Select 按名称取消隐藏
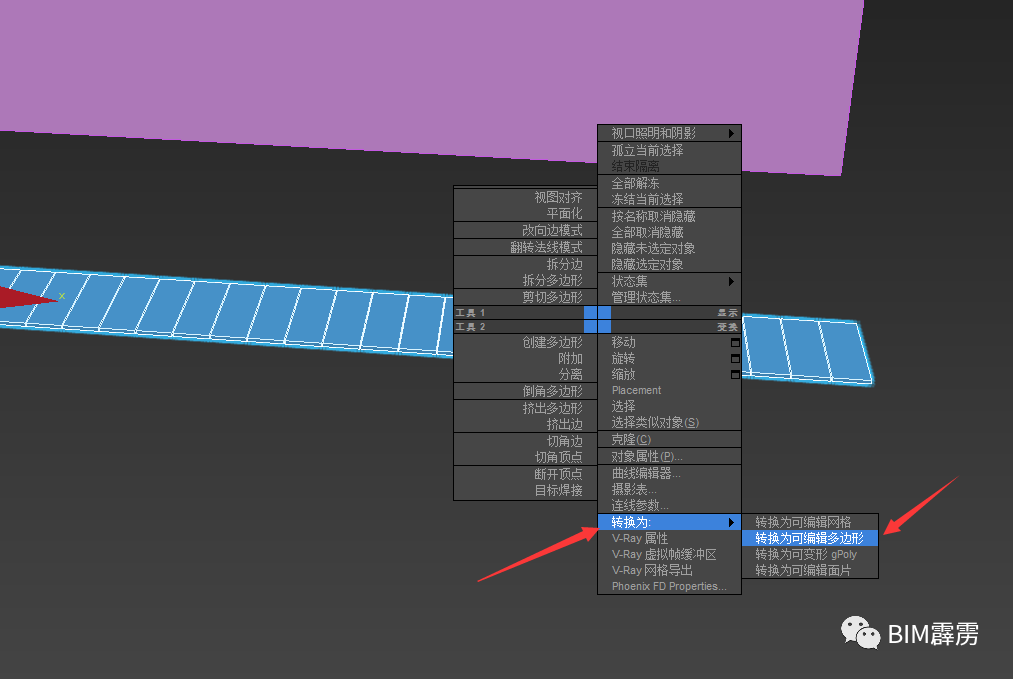Viewport: 1013px width, 679px height. click(x=669, y=216)
